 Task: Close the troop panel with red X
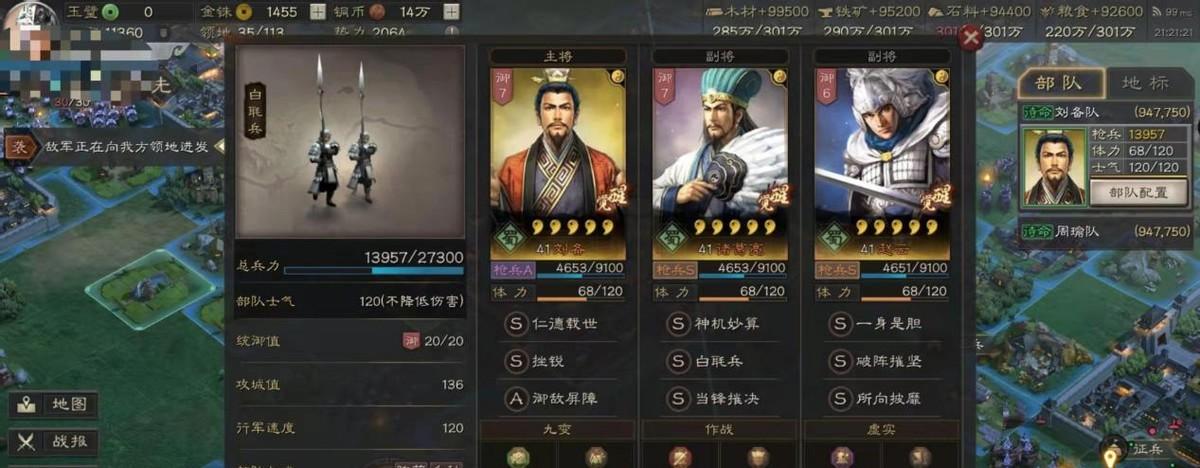[969, 39]
